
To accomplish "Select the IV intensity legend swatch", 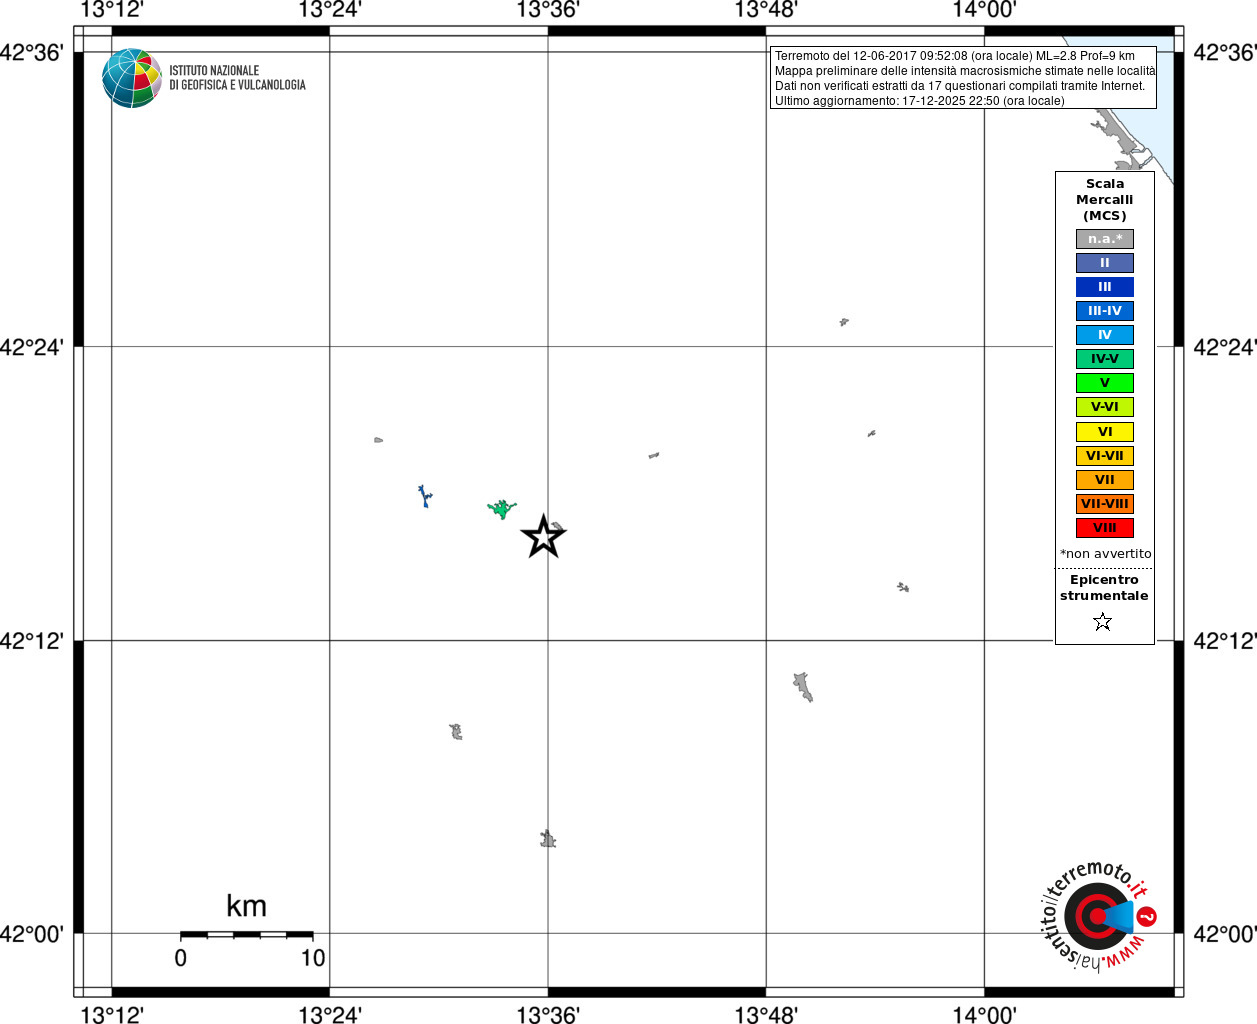I will 1105,335.
